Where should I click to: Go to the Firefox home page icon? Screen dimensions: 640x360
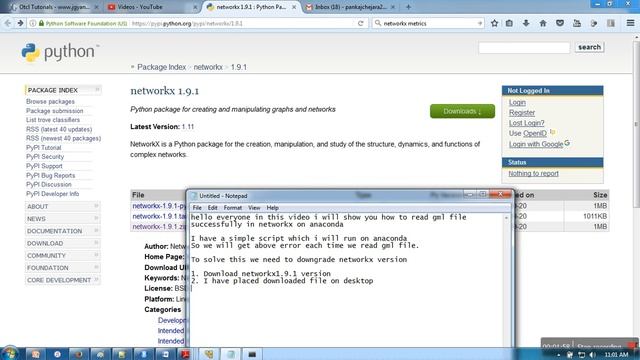click(543, 23)
